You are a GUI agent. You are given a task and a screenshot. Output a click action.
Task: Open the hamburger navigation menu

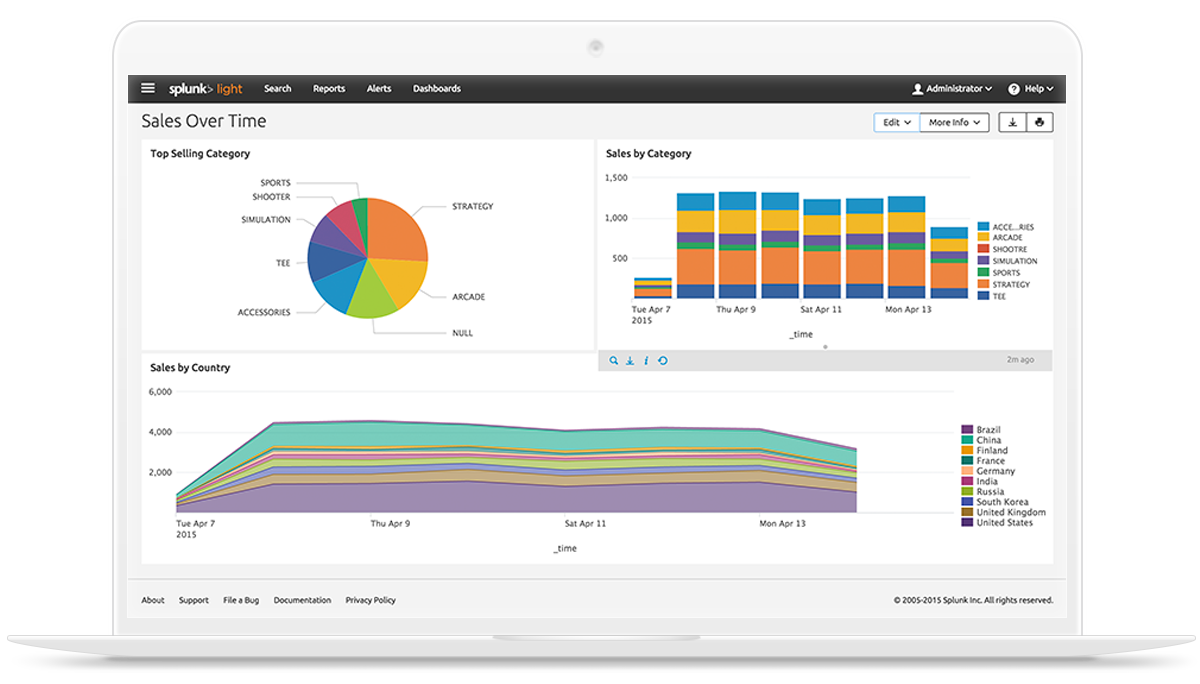[148, 88]
